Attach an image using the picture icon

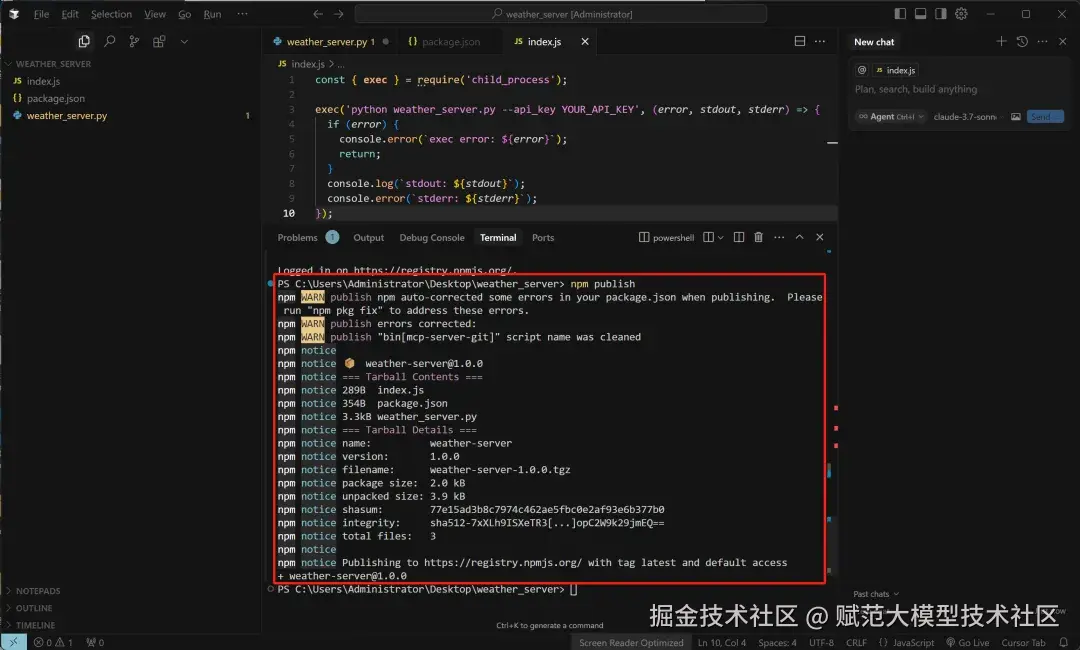(1016, 117)
